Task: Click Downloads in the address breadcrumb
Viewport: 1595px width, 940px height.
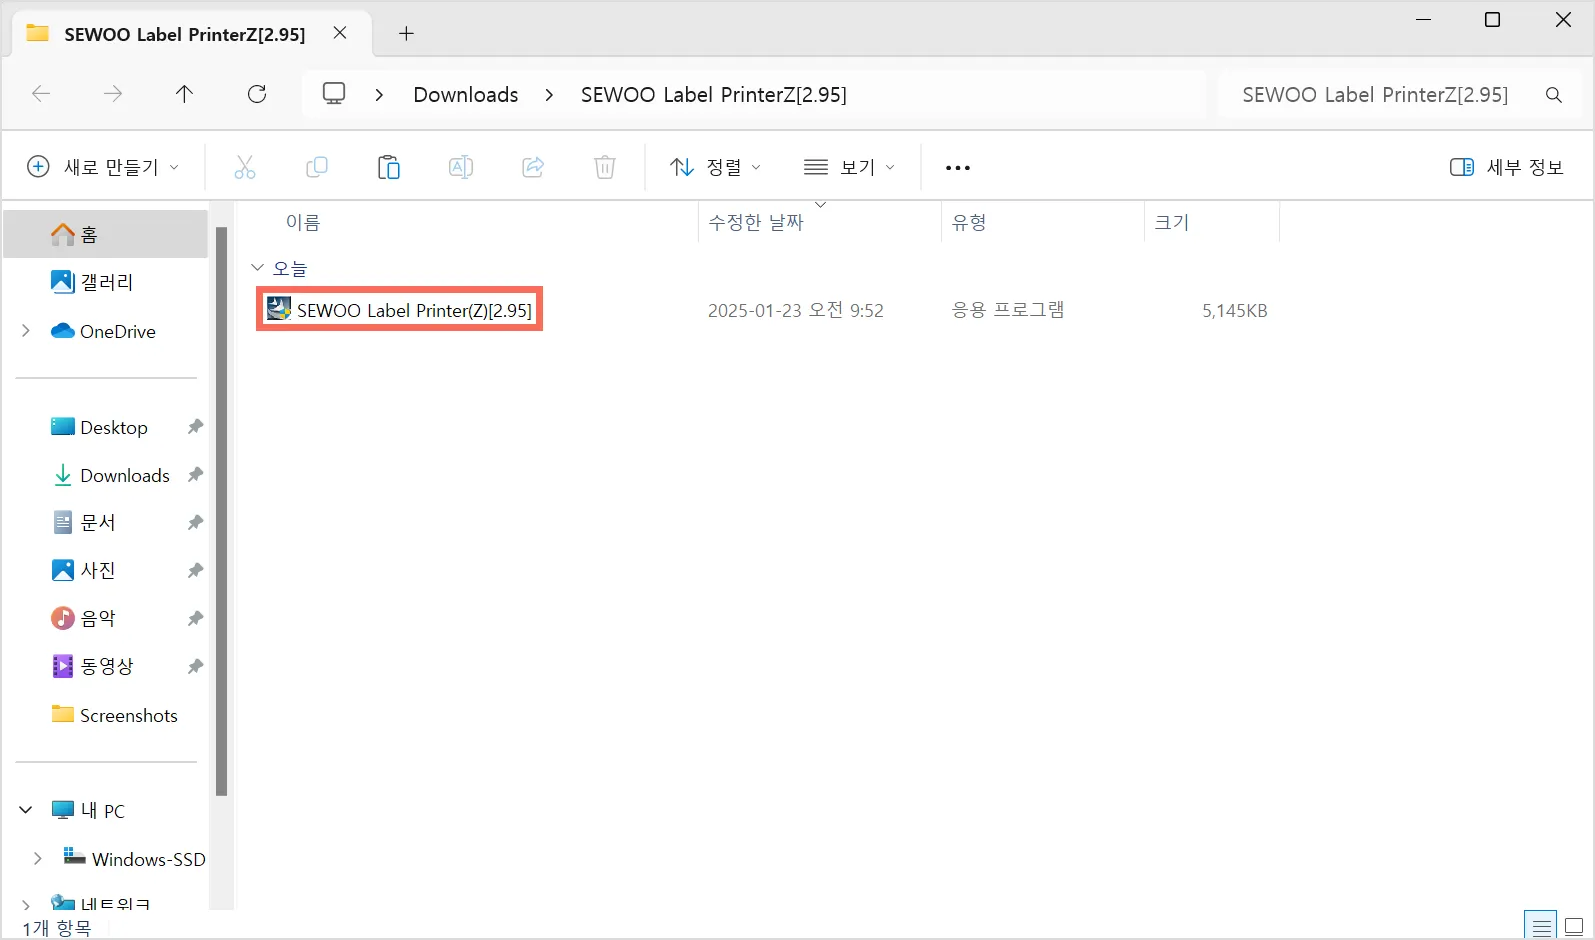Action: point(466,95)
